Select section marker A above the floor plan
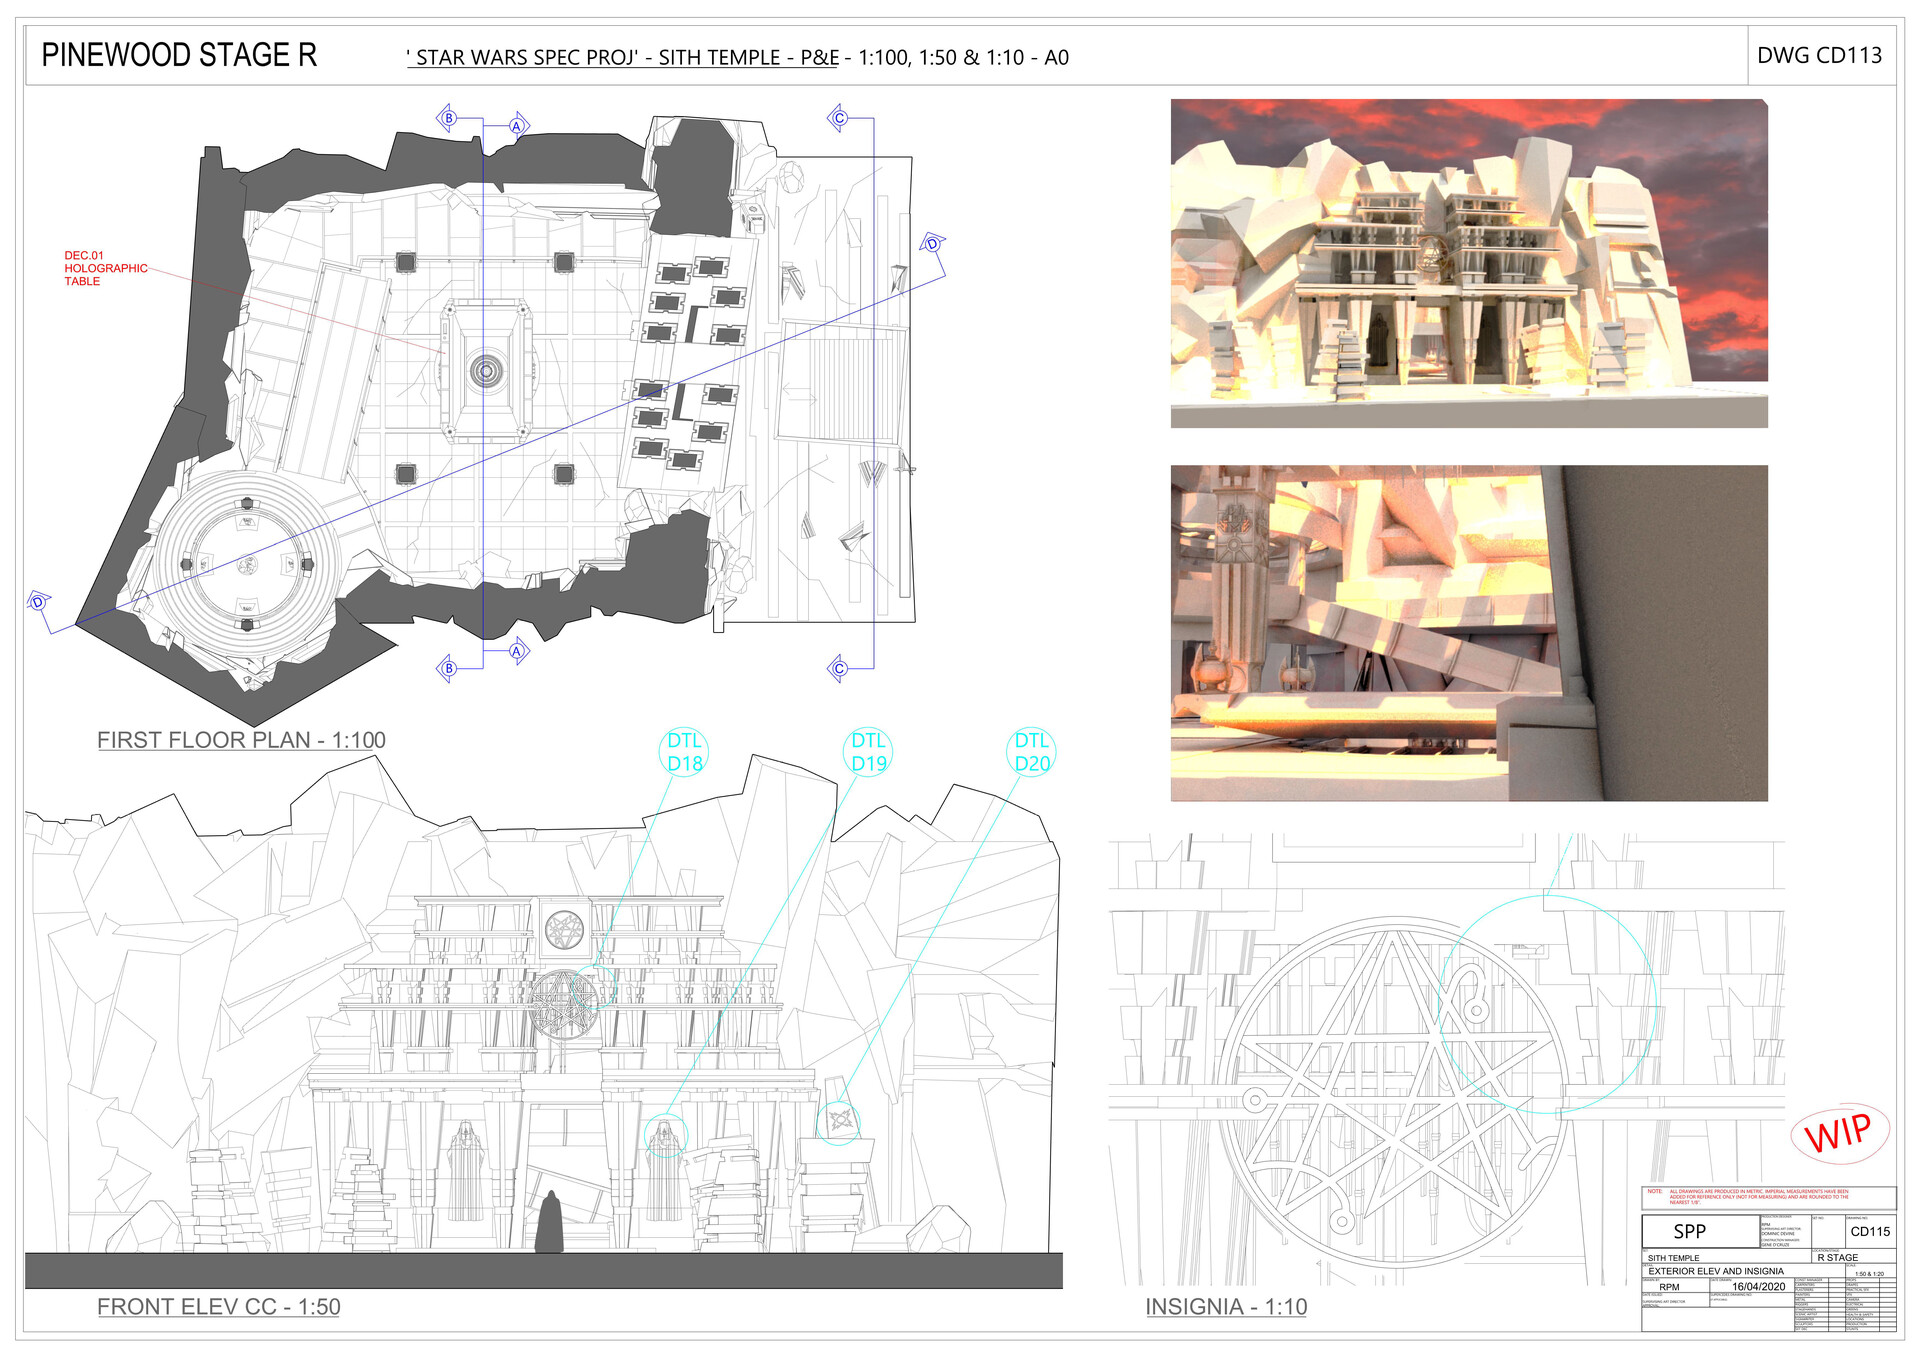Viewport: 1920px width, 1358px height. (516, 127)
